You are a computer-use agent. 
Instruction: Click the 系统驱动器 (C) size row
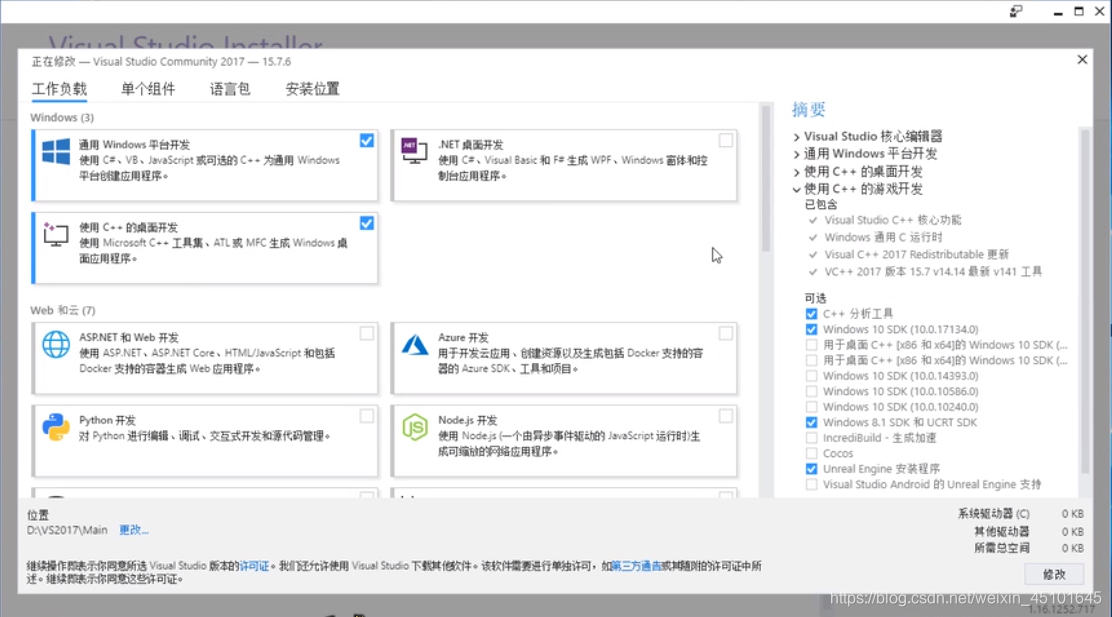point(1021,513)
